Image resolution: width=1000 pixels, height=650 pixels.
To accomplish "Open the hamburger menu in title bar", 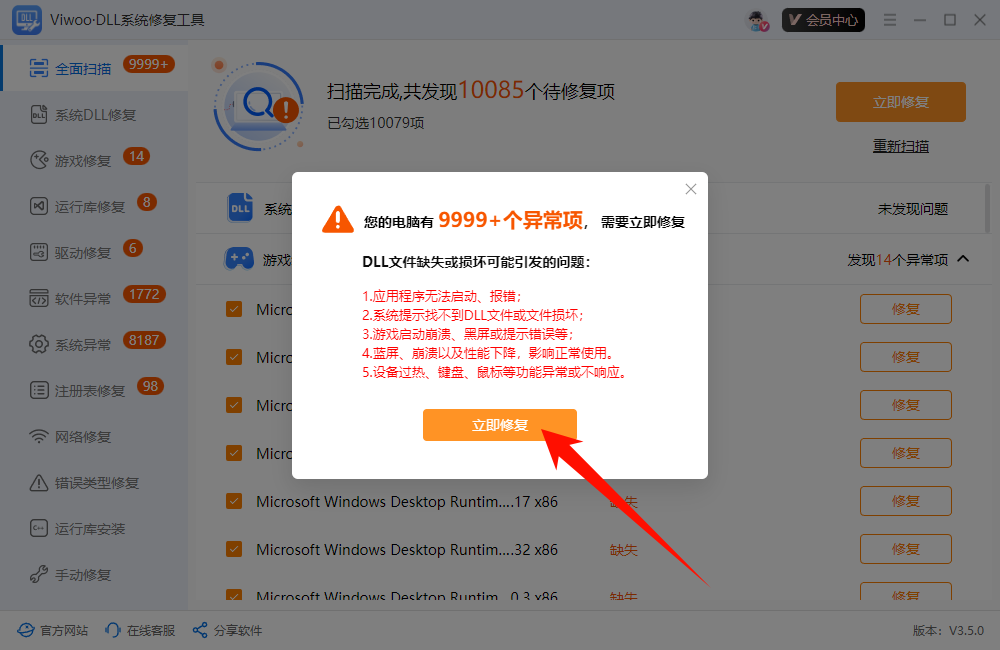I will point(890,20).
